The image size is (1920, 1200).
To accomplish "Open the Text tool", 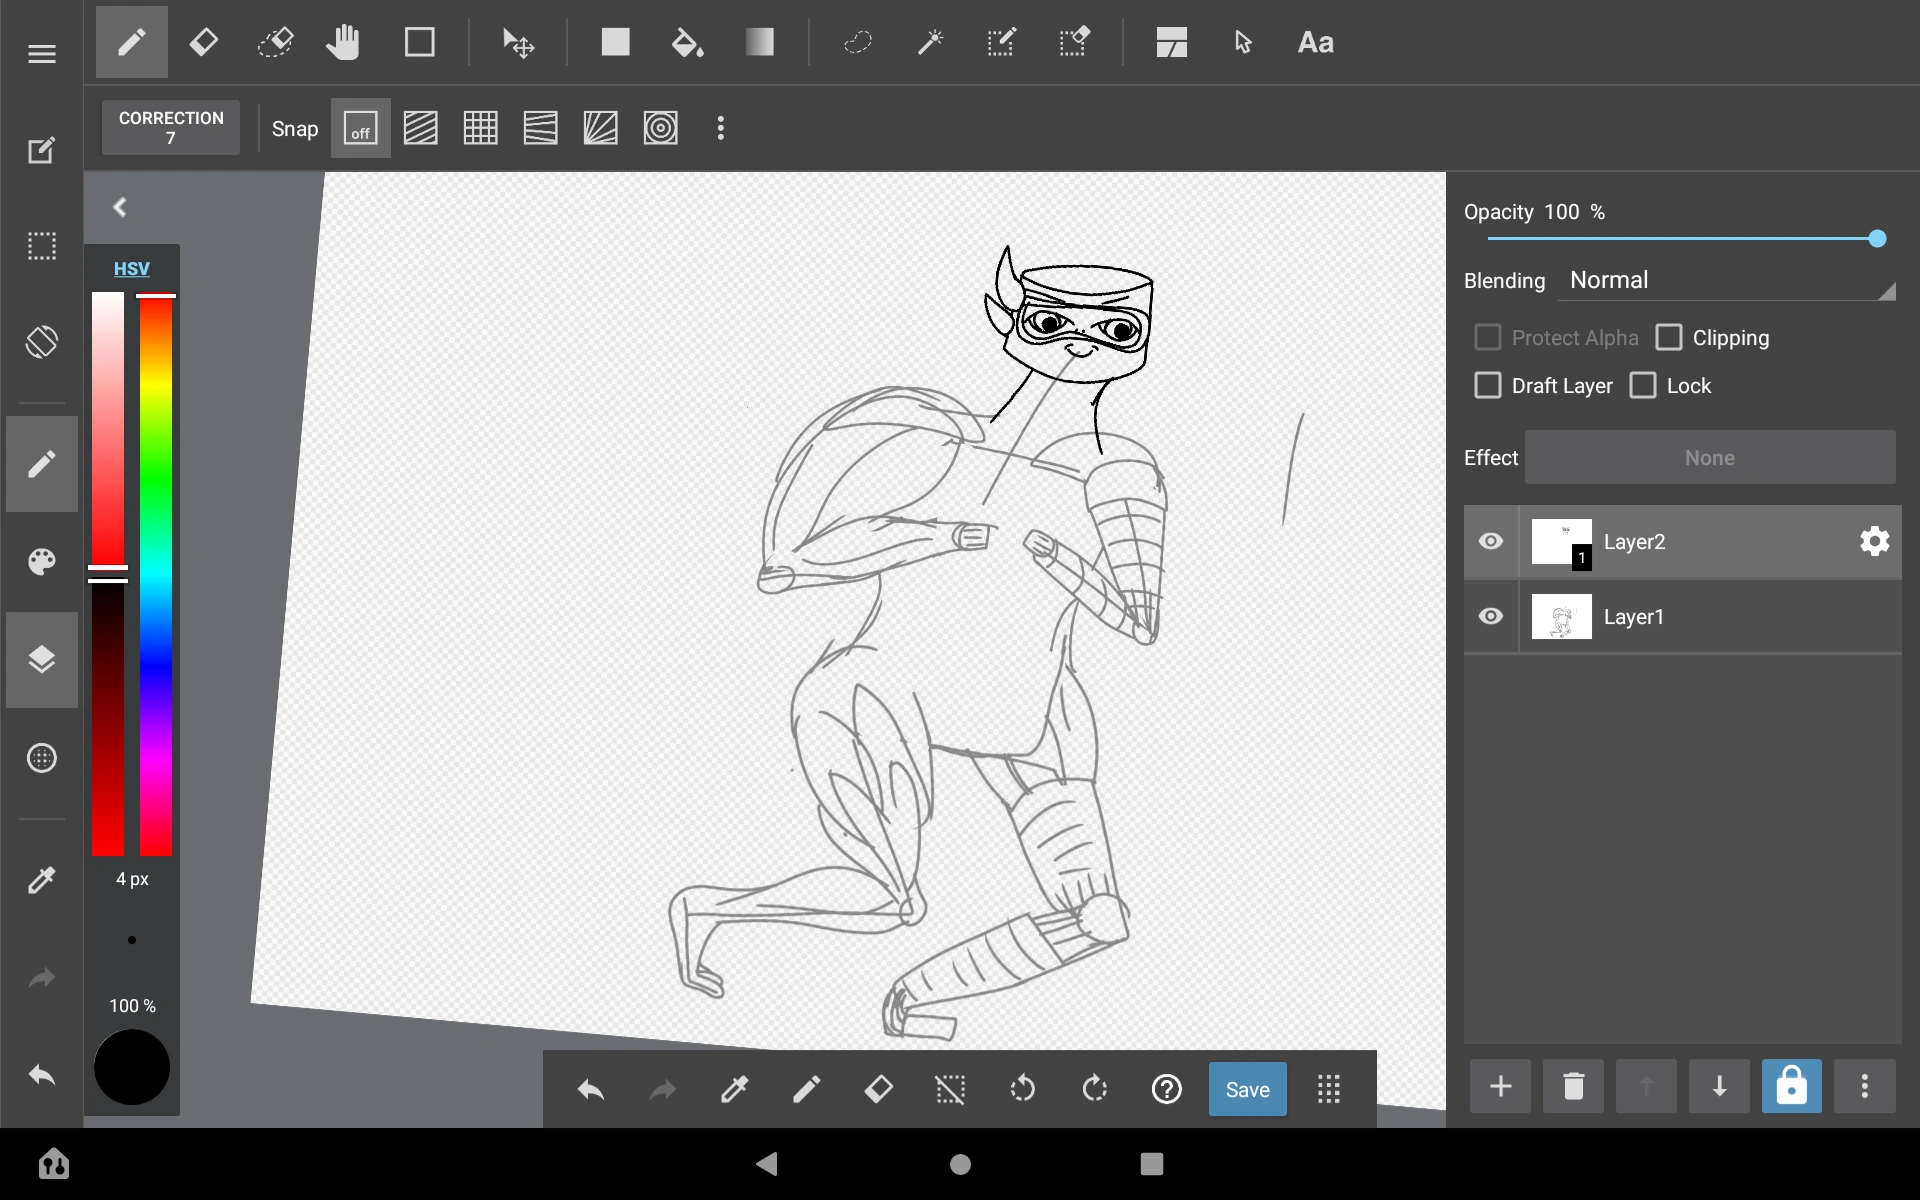I will click(x=1315, y=43).
